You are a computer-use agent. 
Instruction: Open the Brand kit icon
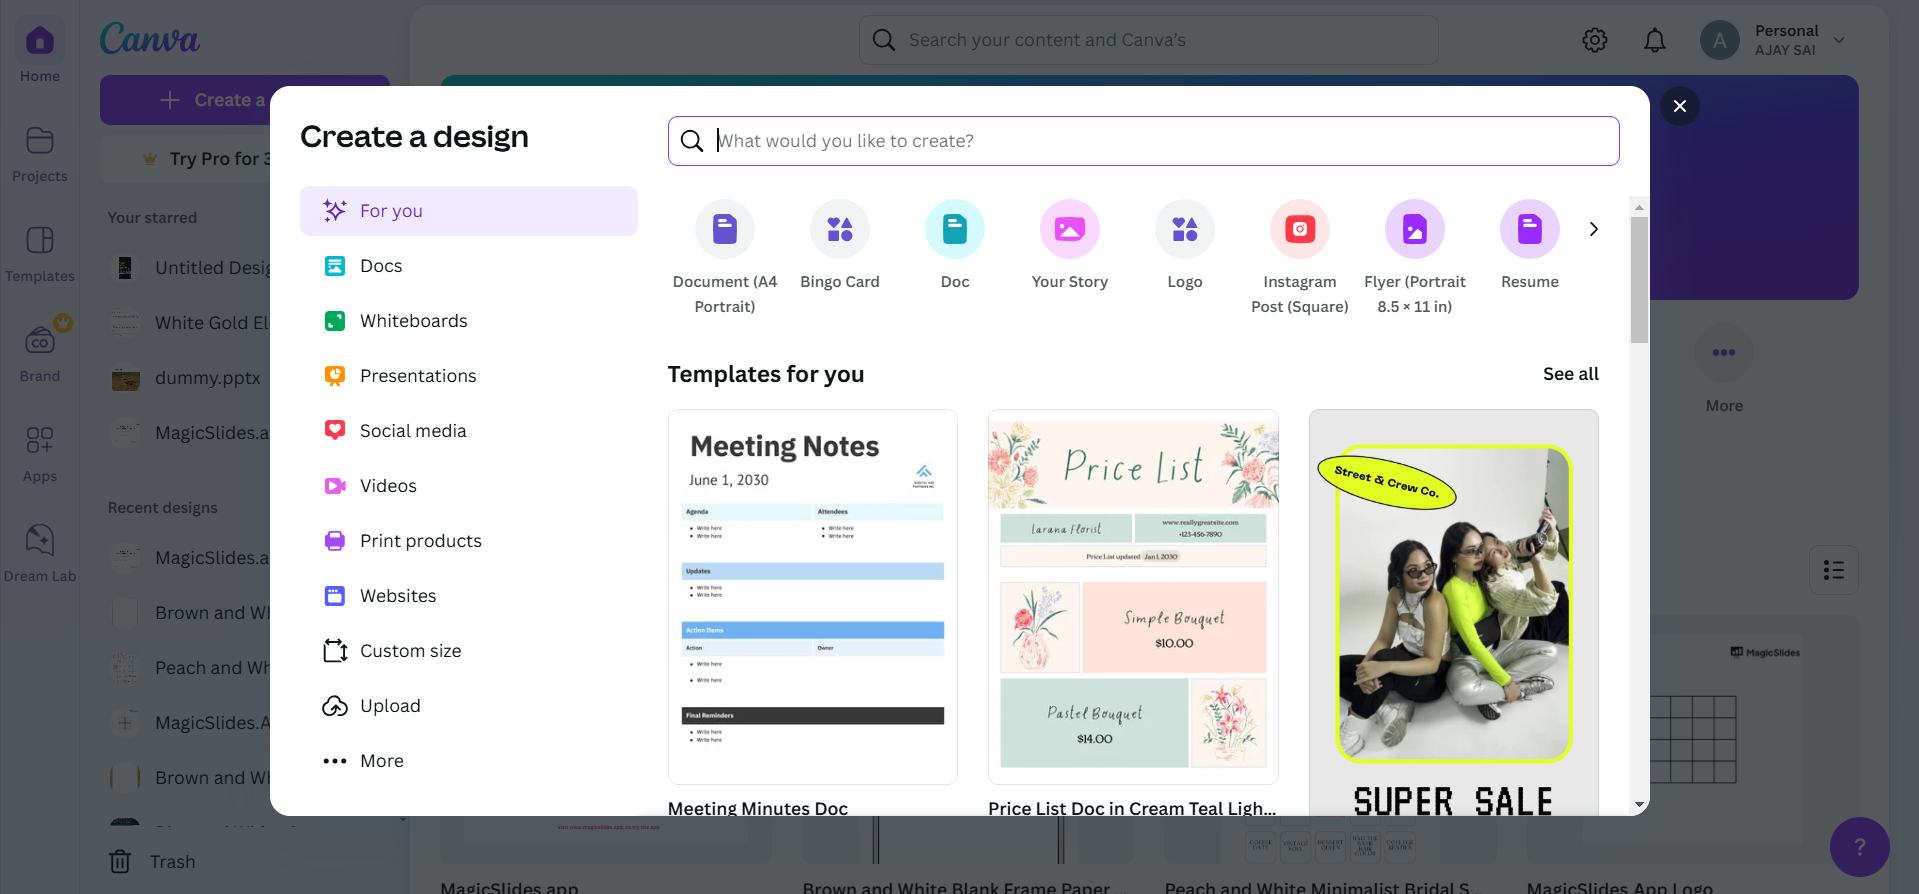point(40,341)
